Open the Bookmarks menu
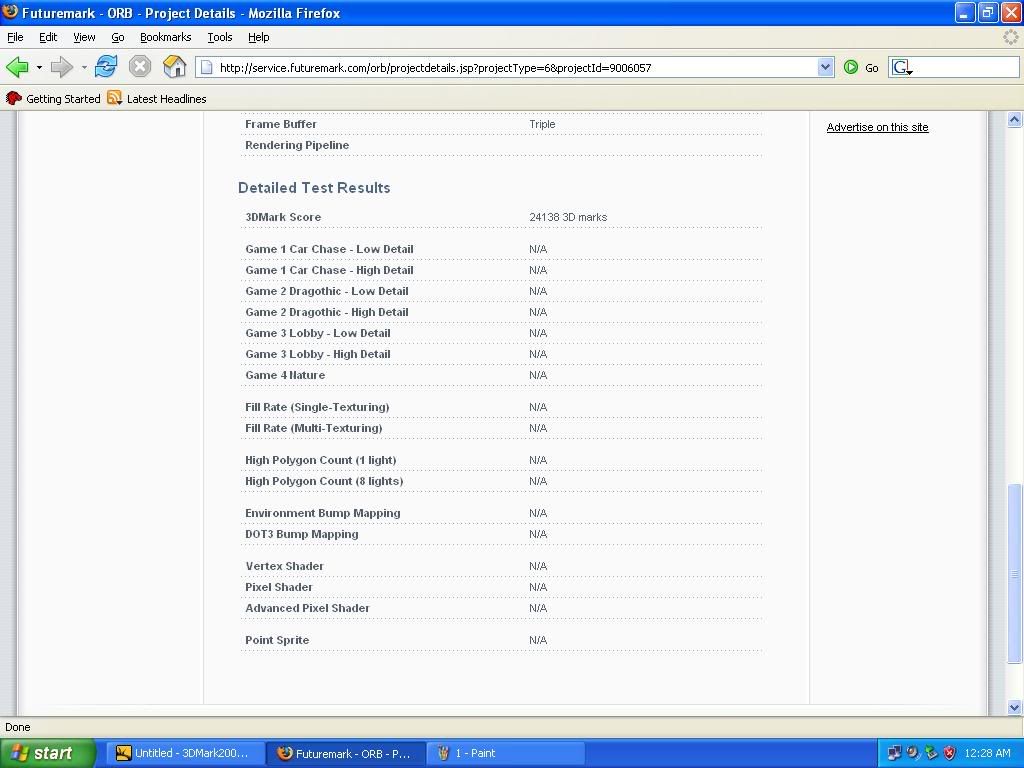 click(165, 37)
